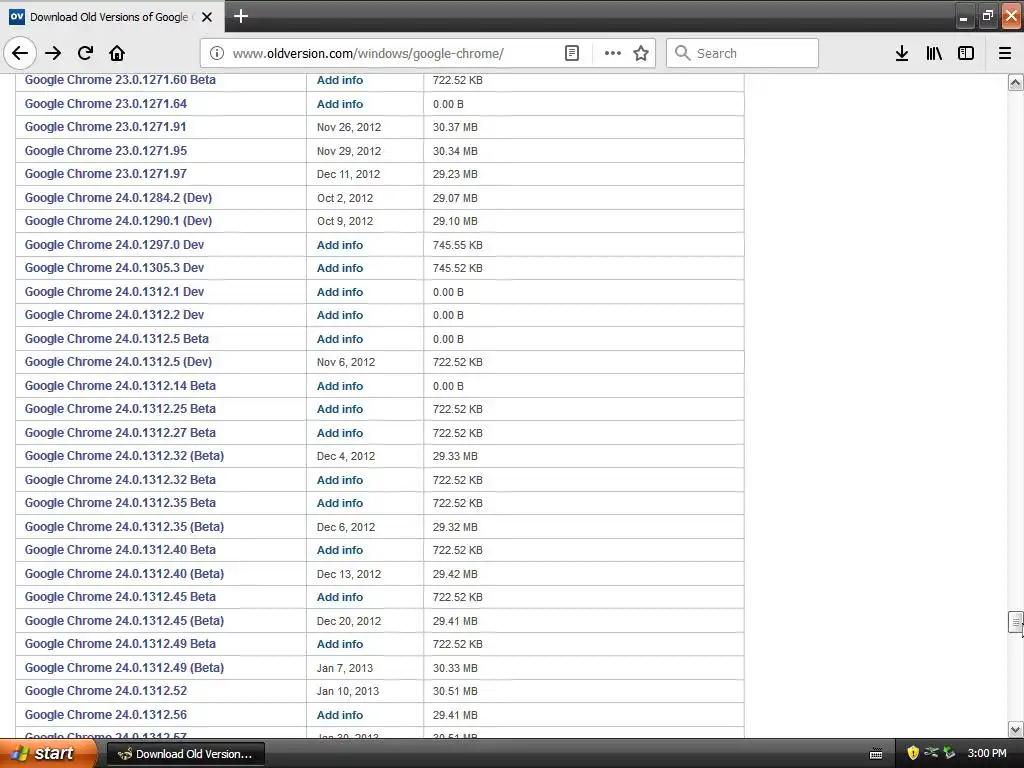This screenshot has height=768, width=1024.
Task: Go back to the previous page
Action: 20,53
